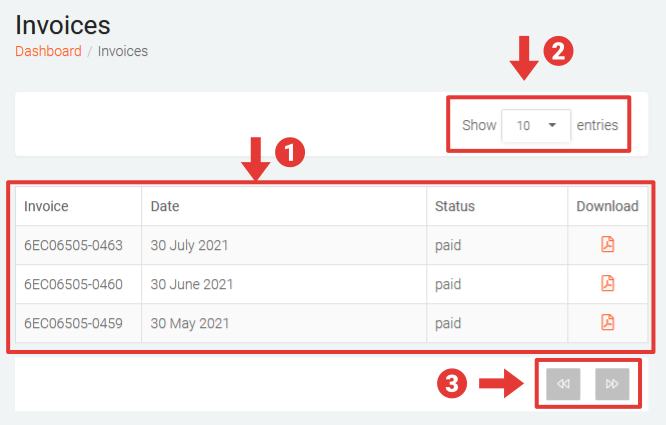This screenshot has height=425, width=666.
Task: Go to next page of invoices
Action: (x=612, y=384)
